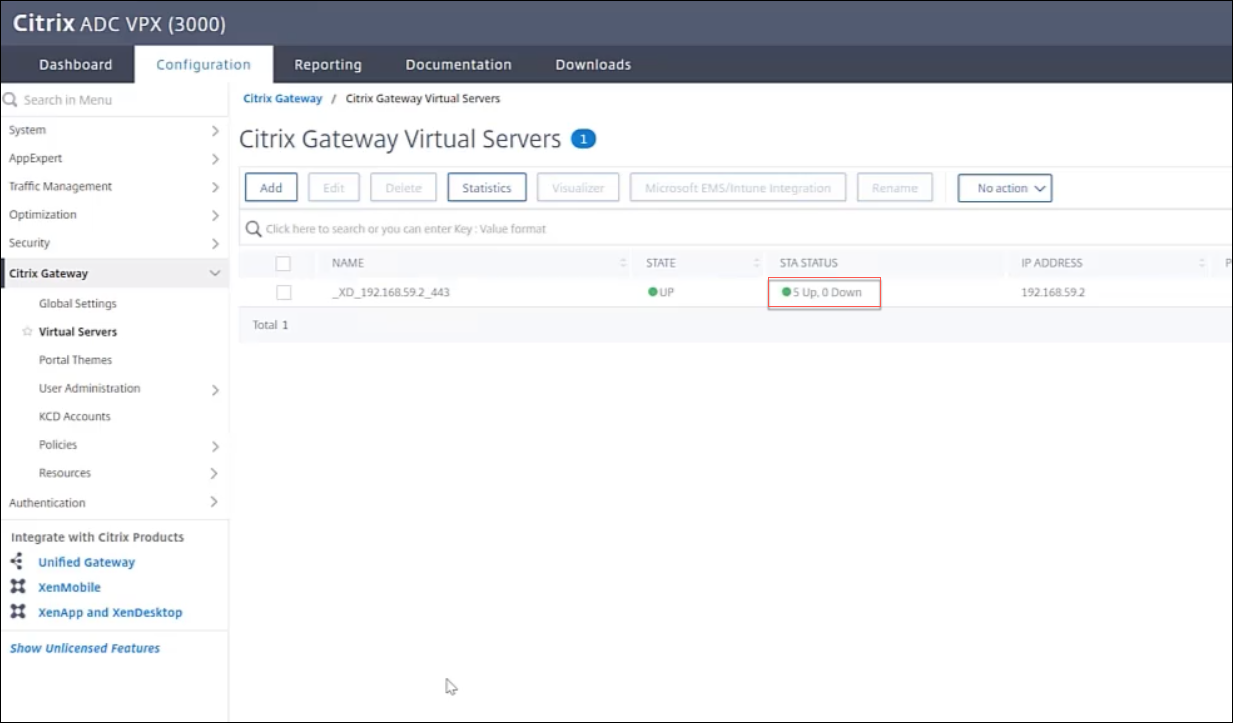
Task: Expand the Policies submenu
Action: 214,446
